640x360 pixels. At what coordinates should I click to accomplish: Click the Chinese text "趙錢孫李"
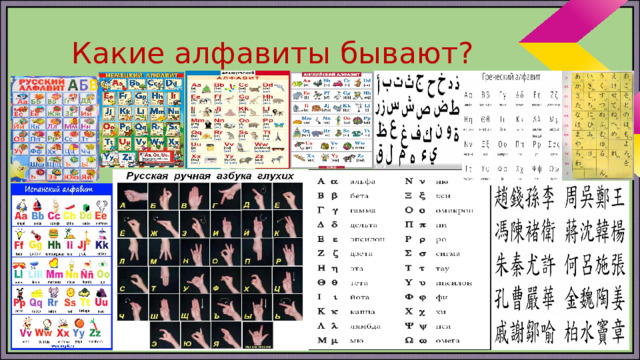(525, 198)
